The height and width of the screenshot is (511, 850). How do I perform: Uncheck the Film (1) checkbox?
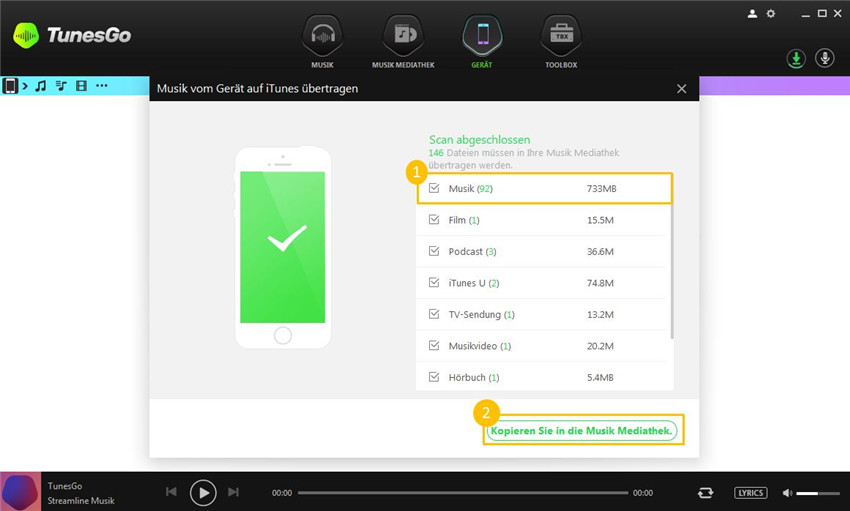434,219
